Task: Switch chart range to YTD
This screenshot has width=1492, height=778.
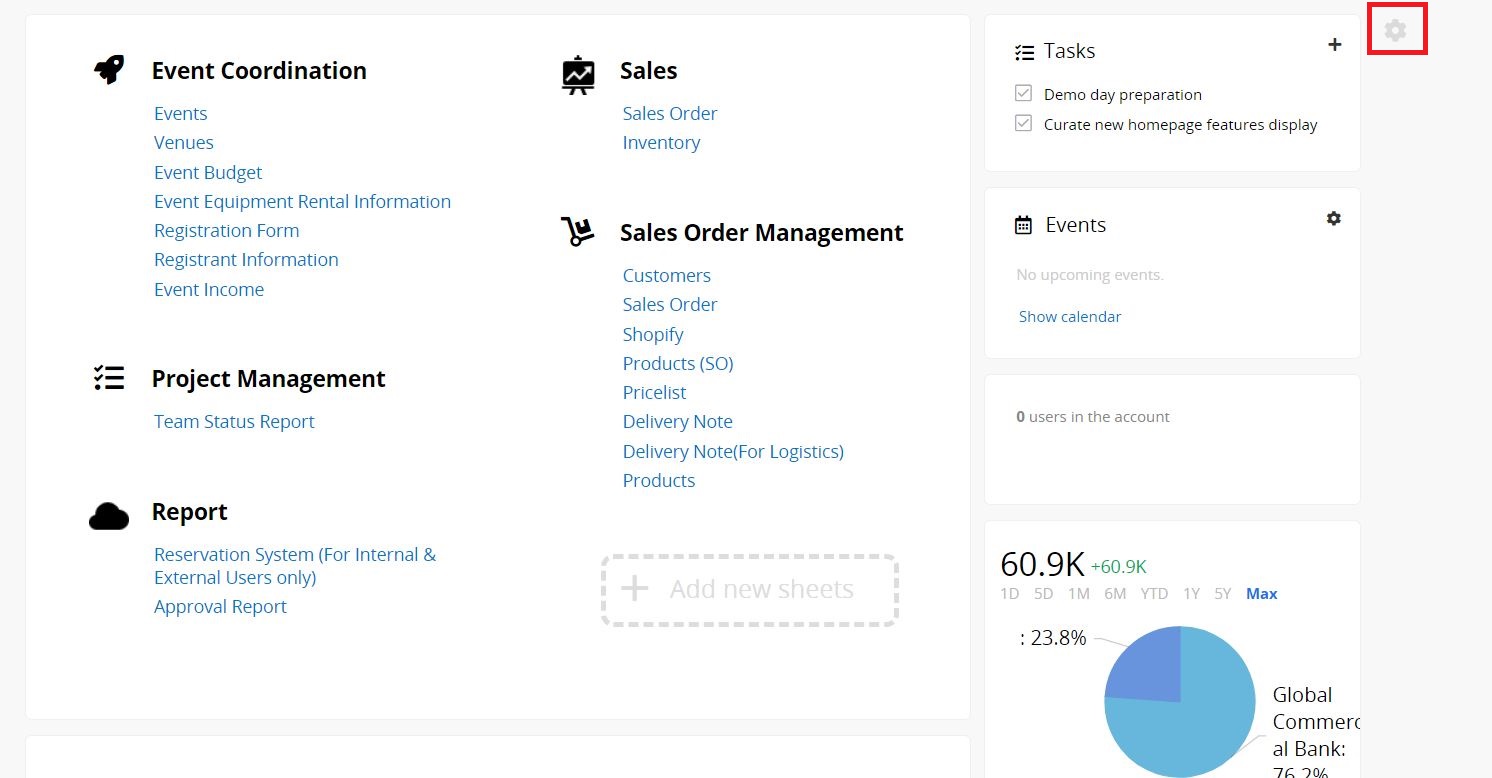Action: [x=1154, y=594]
